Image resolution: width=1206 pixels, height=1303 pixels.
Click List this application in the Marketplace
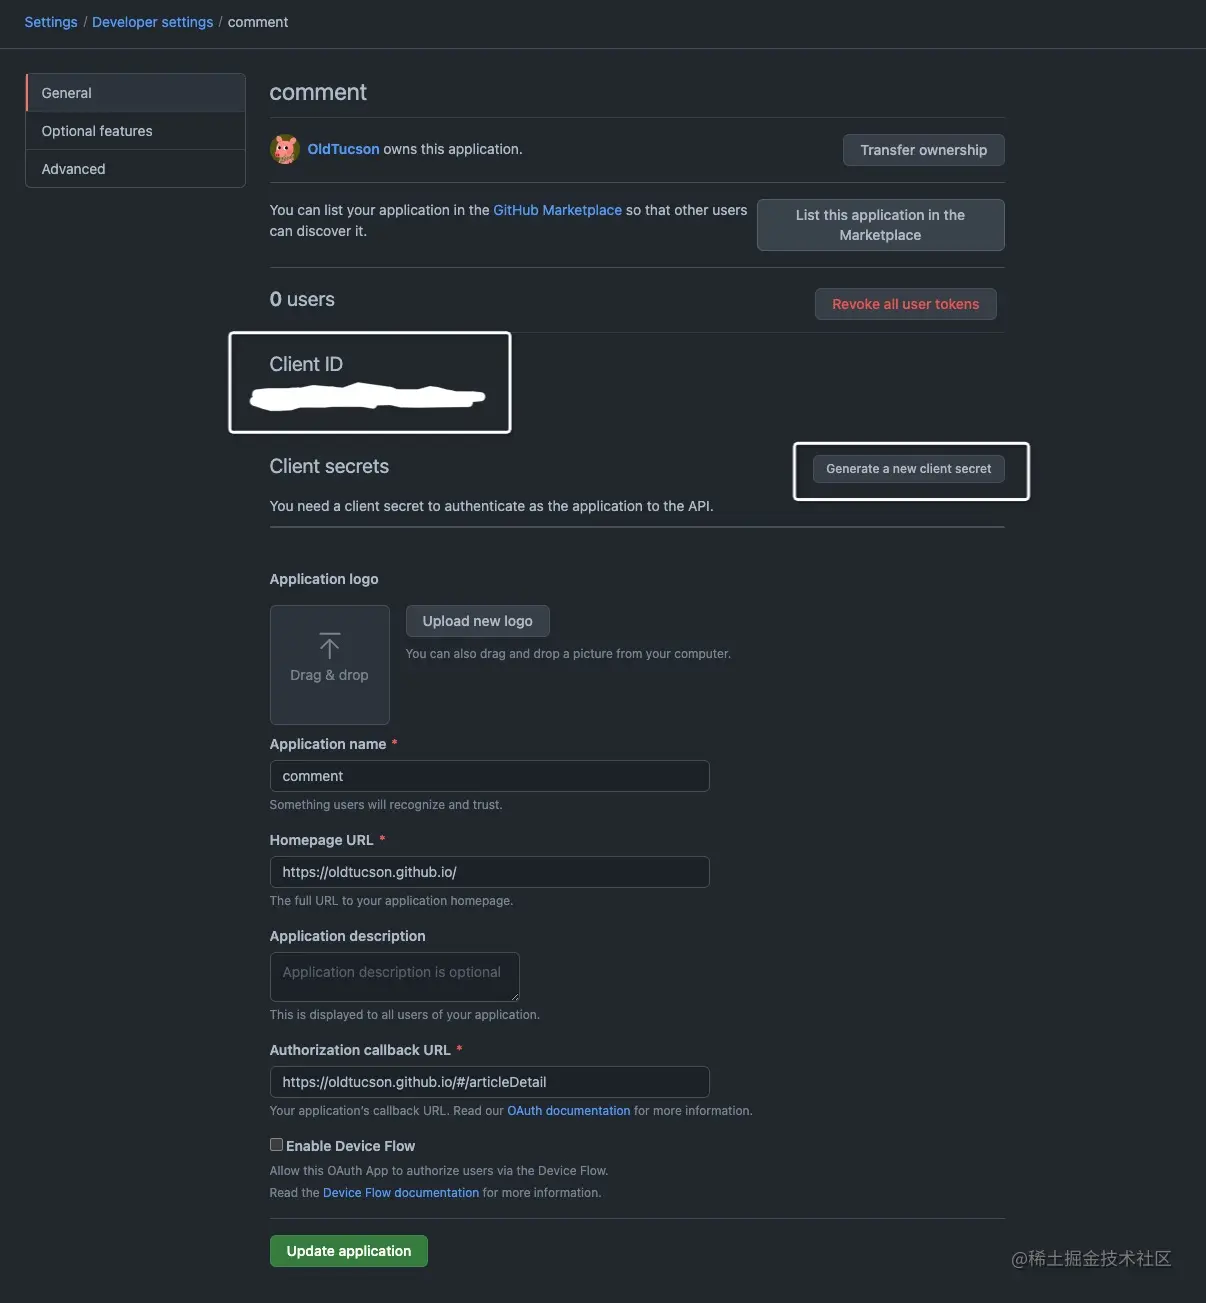click(x=880, y=225)
